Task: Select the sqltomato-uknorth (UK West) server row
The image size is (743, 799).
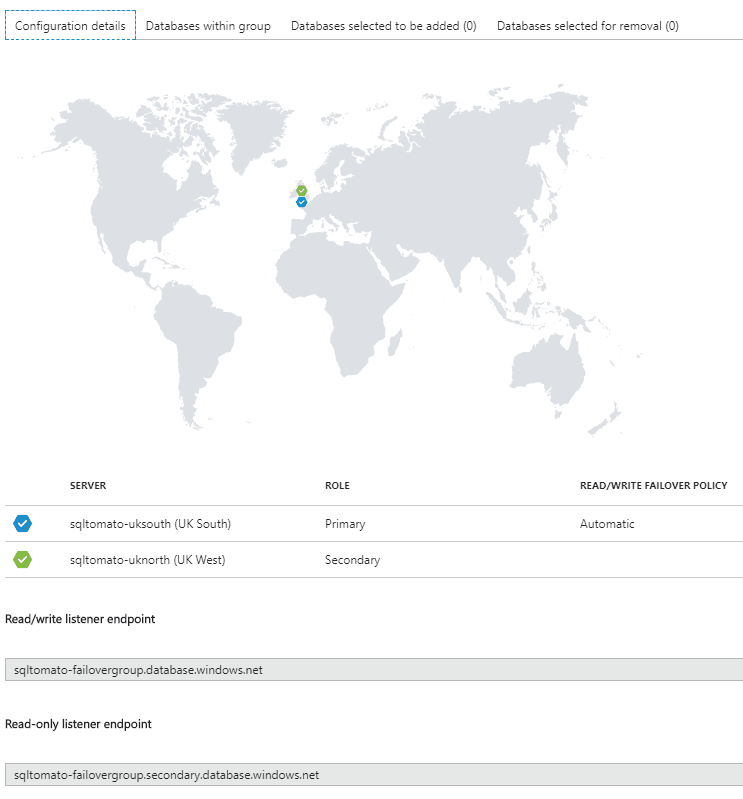Action: click(374, 560)
